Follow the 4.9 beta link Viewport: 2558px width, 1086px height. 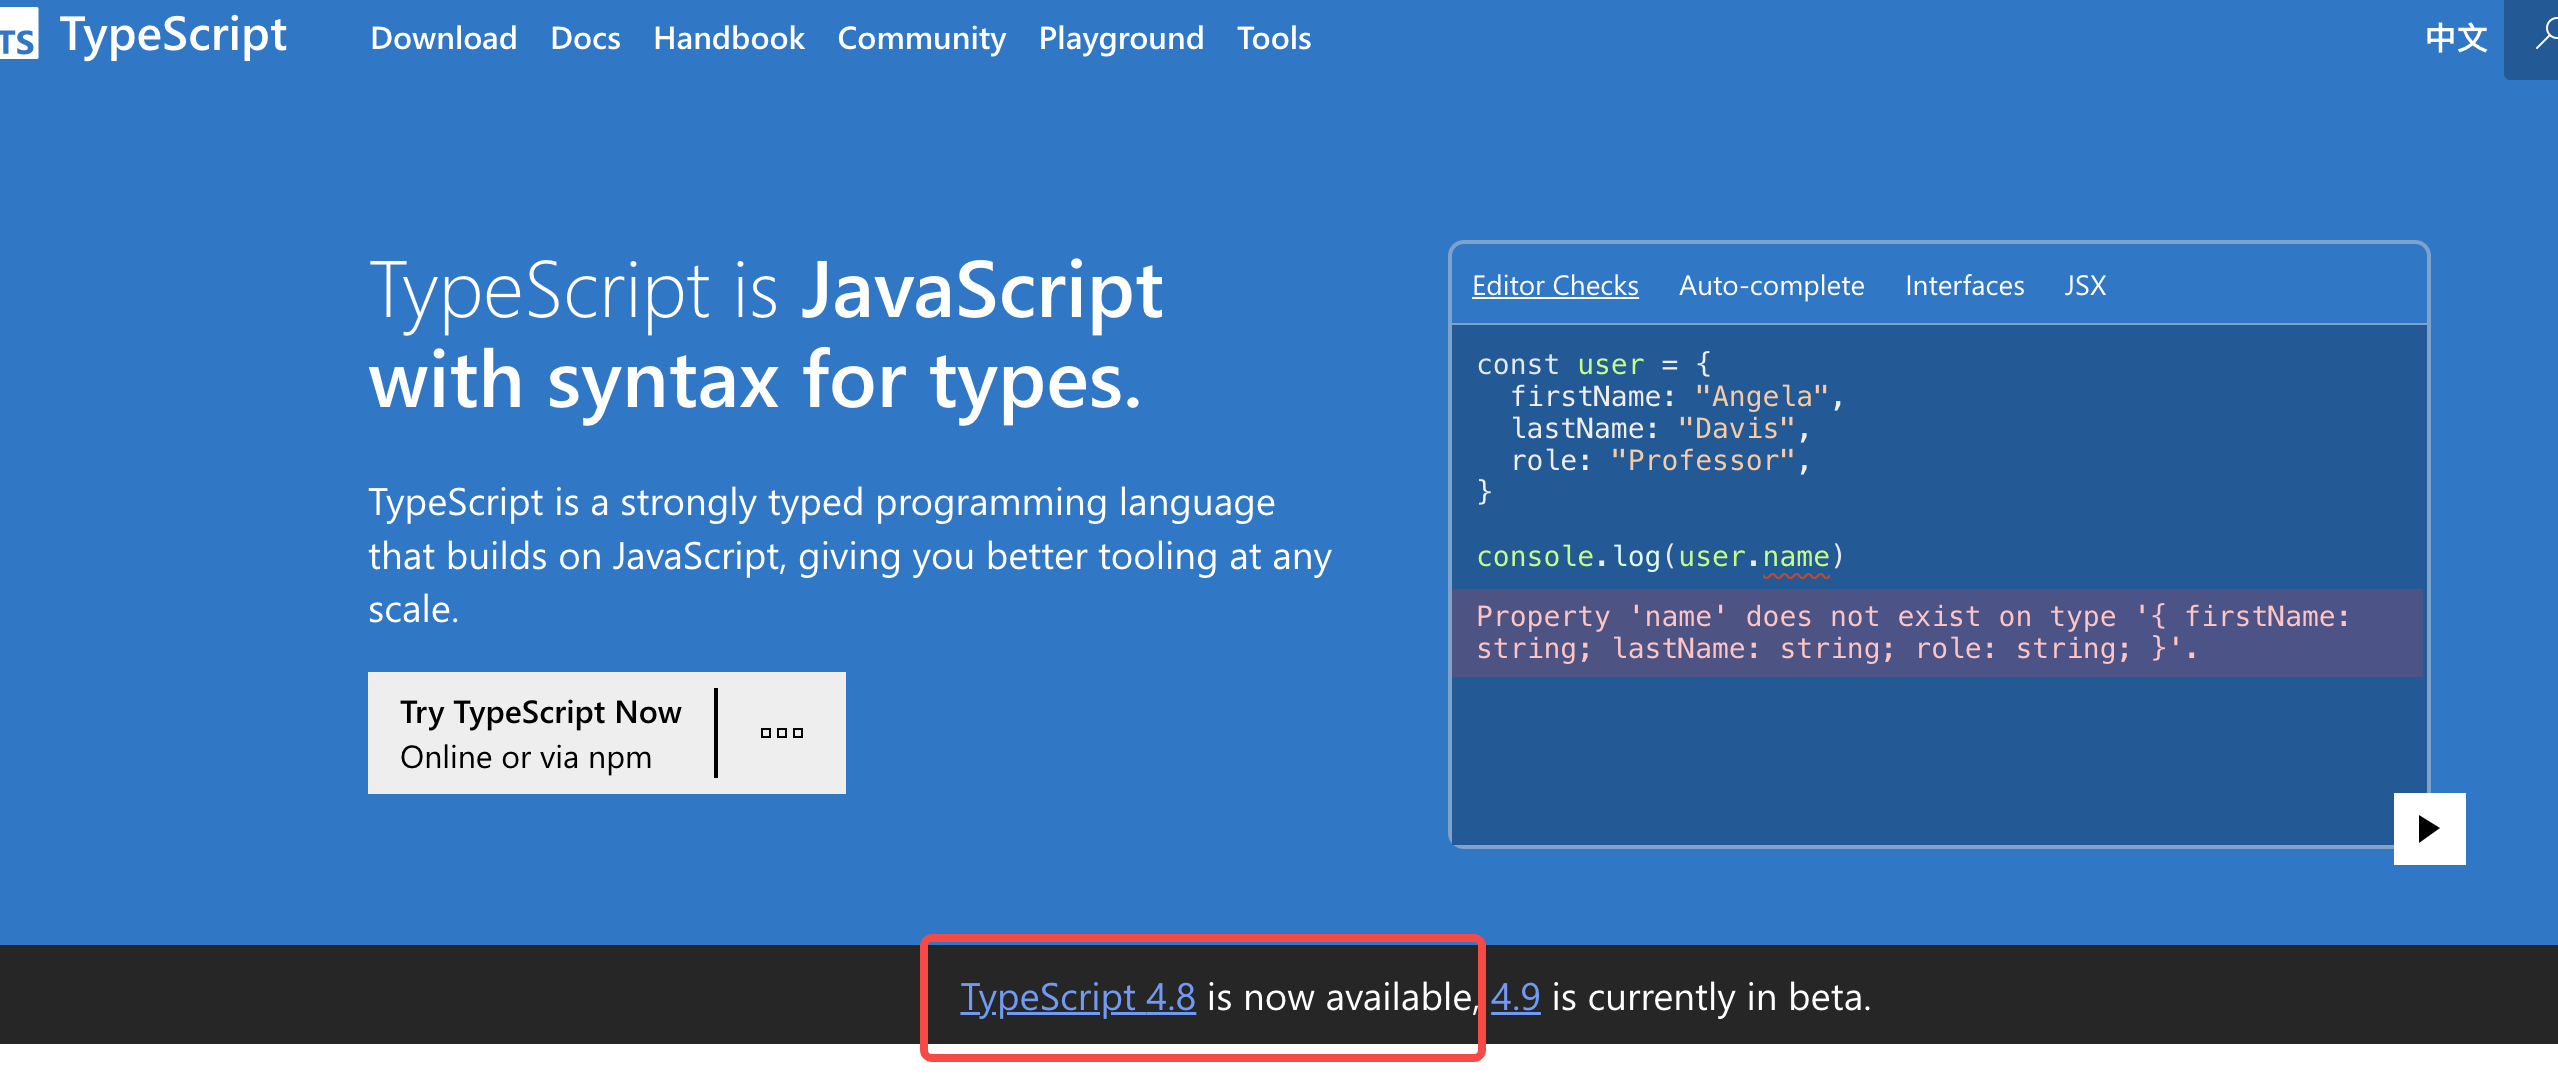tap(1515, 997)
